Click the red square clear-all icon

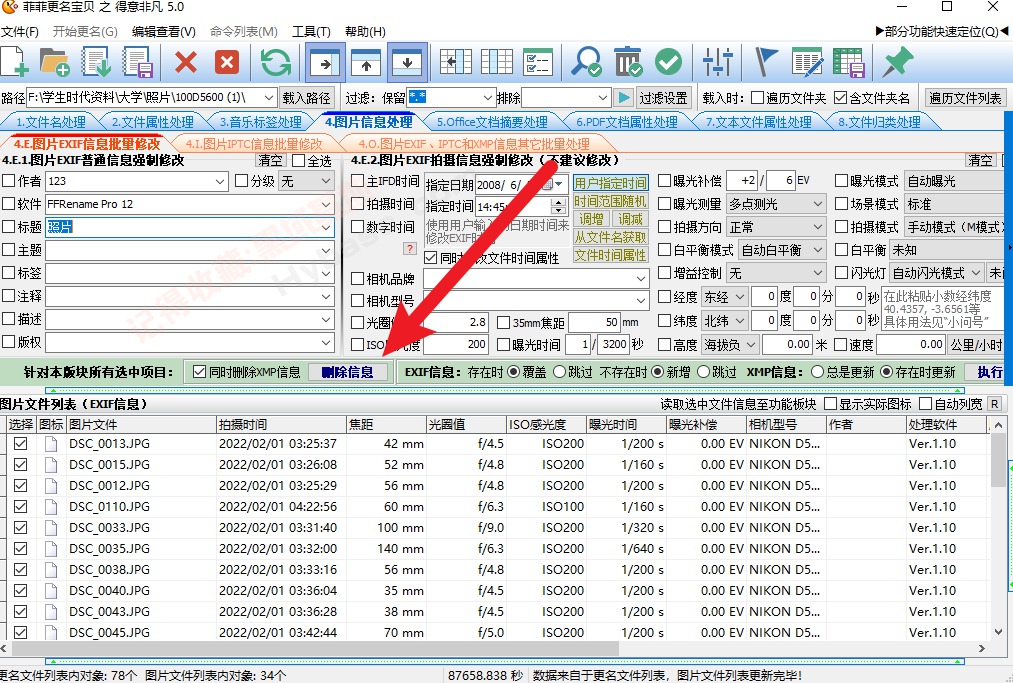coord(227,63)
